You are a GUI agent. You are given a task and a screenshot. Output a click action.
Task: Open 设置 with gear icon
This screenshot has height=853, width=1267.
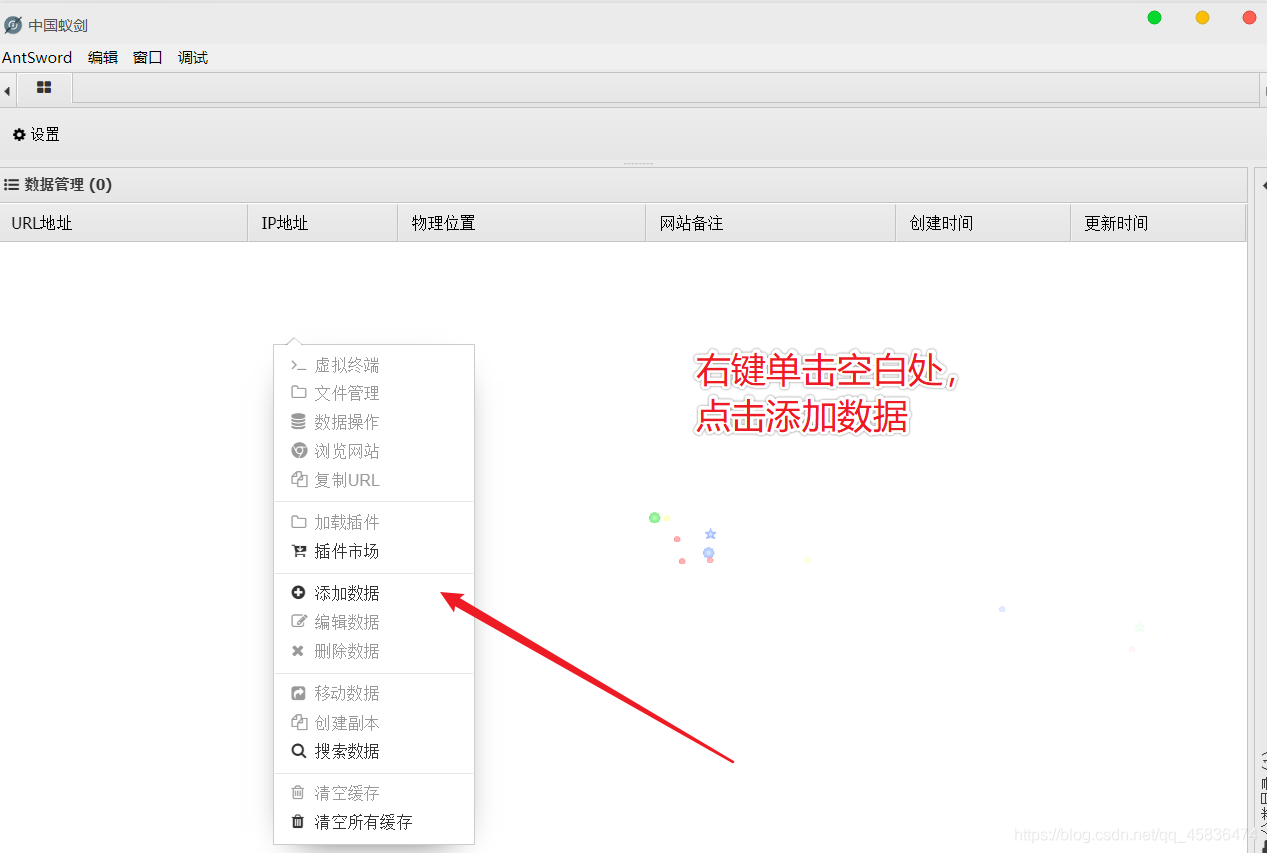[36, 134]
